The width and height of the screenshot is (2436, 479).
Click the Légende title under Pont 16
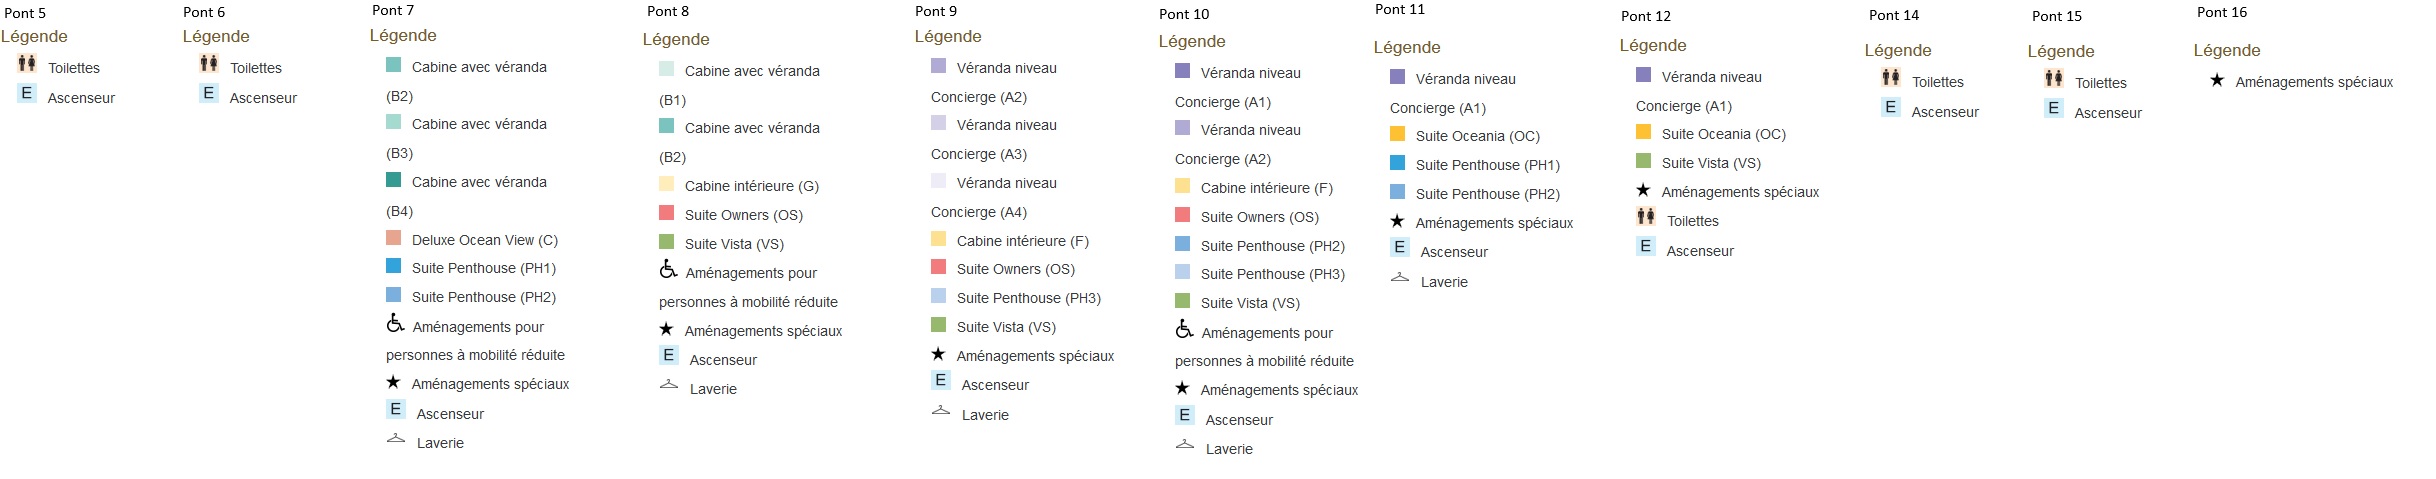click(2227, 50)
